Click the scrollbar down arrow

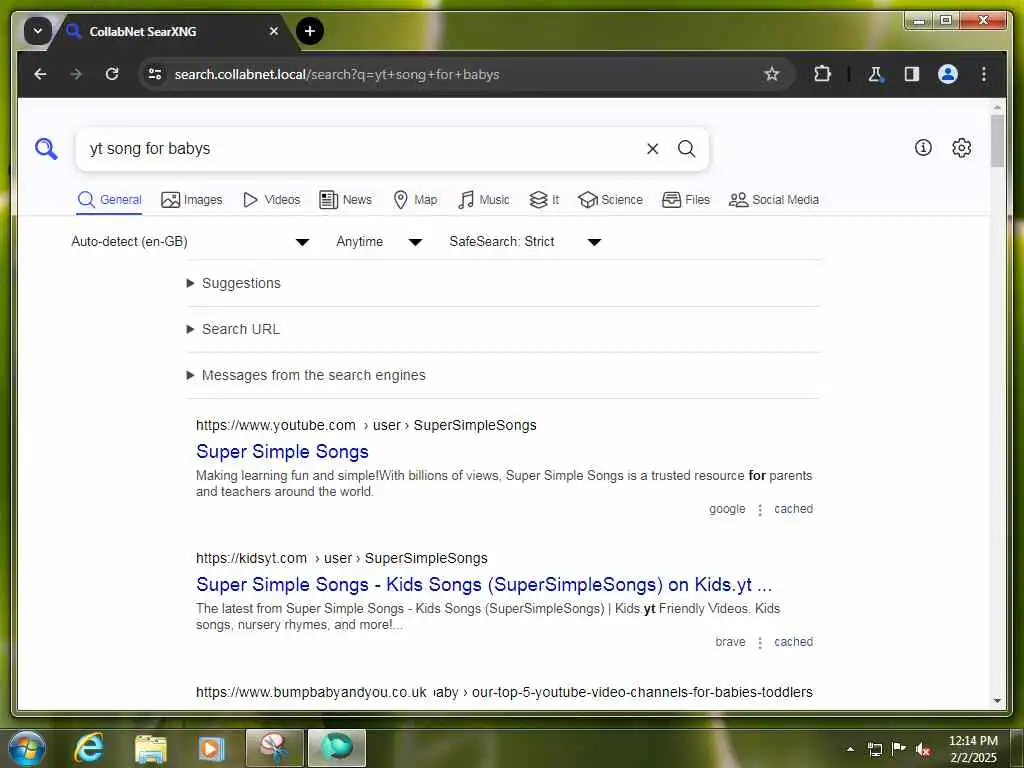click(997, 701)
